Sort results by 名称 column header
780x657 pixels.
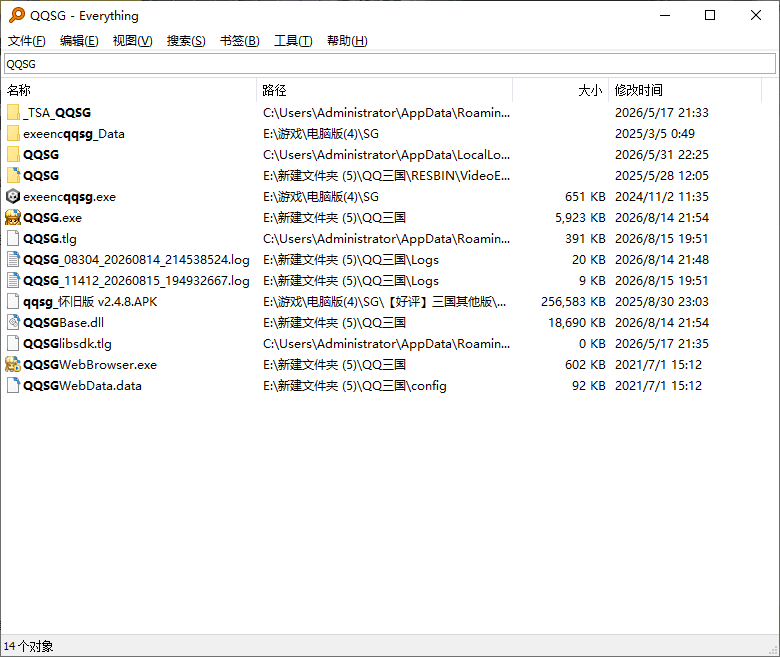129,90
